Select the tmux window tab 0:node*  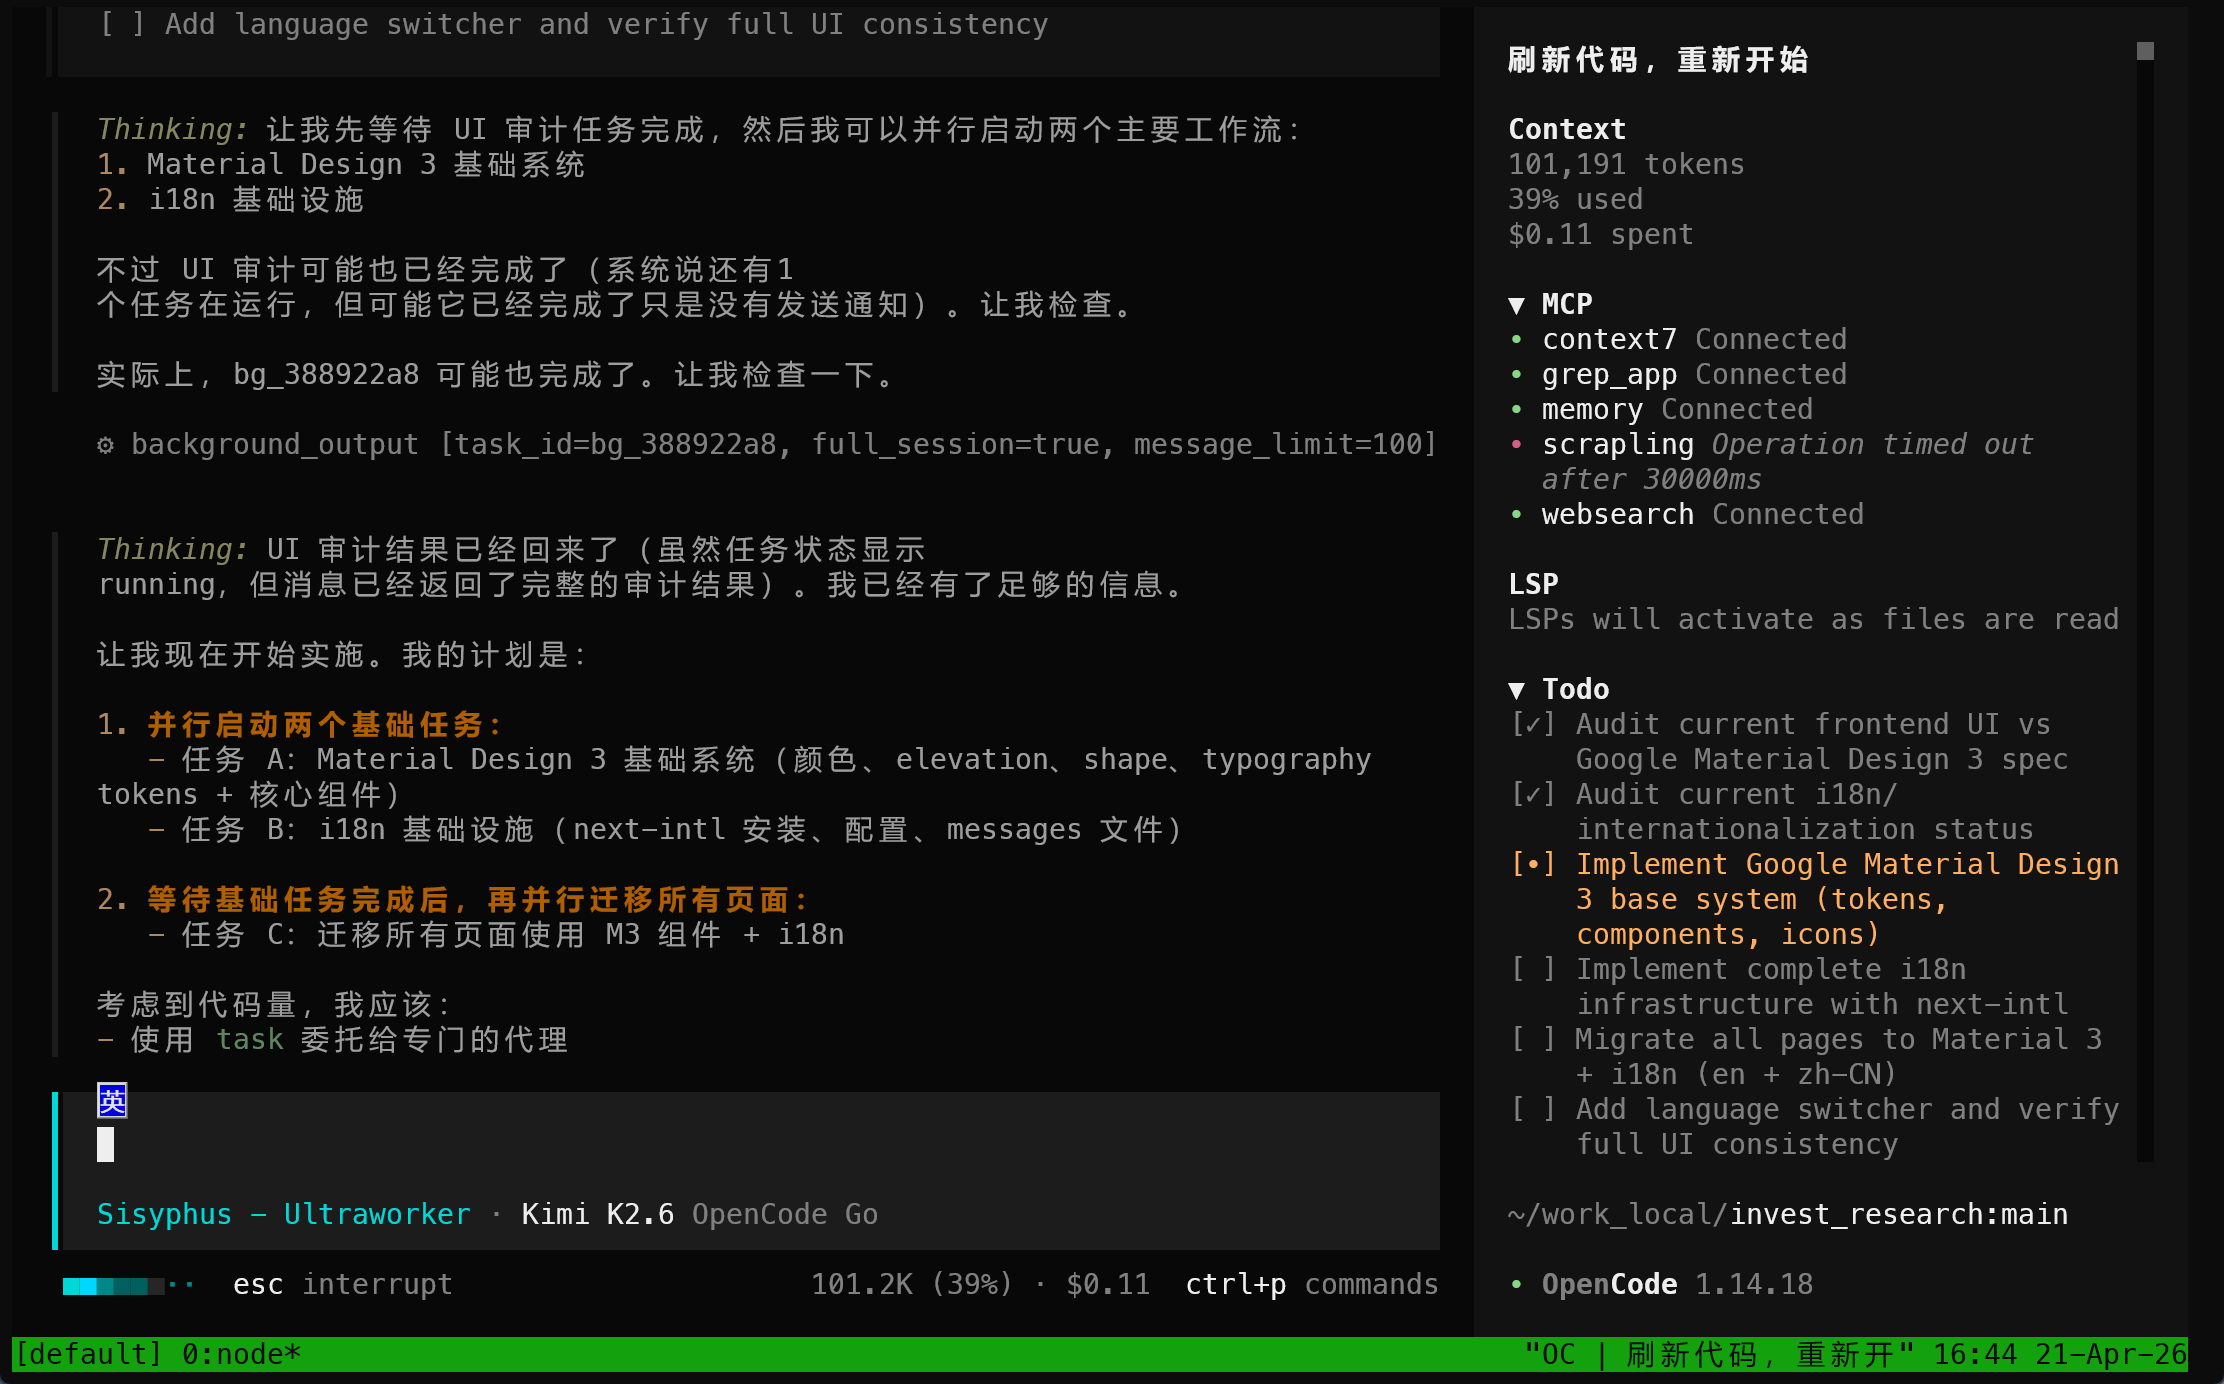(x=241, y=1354)
